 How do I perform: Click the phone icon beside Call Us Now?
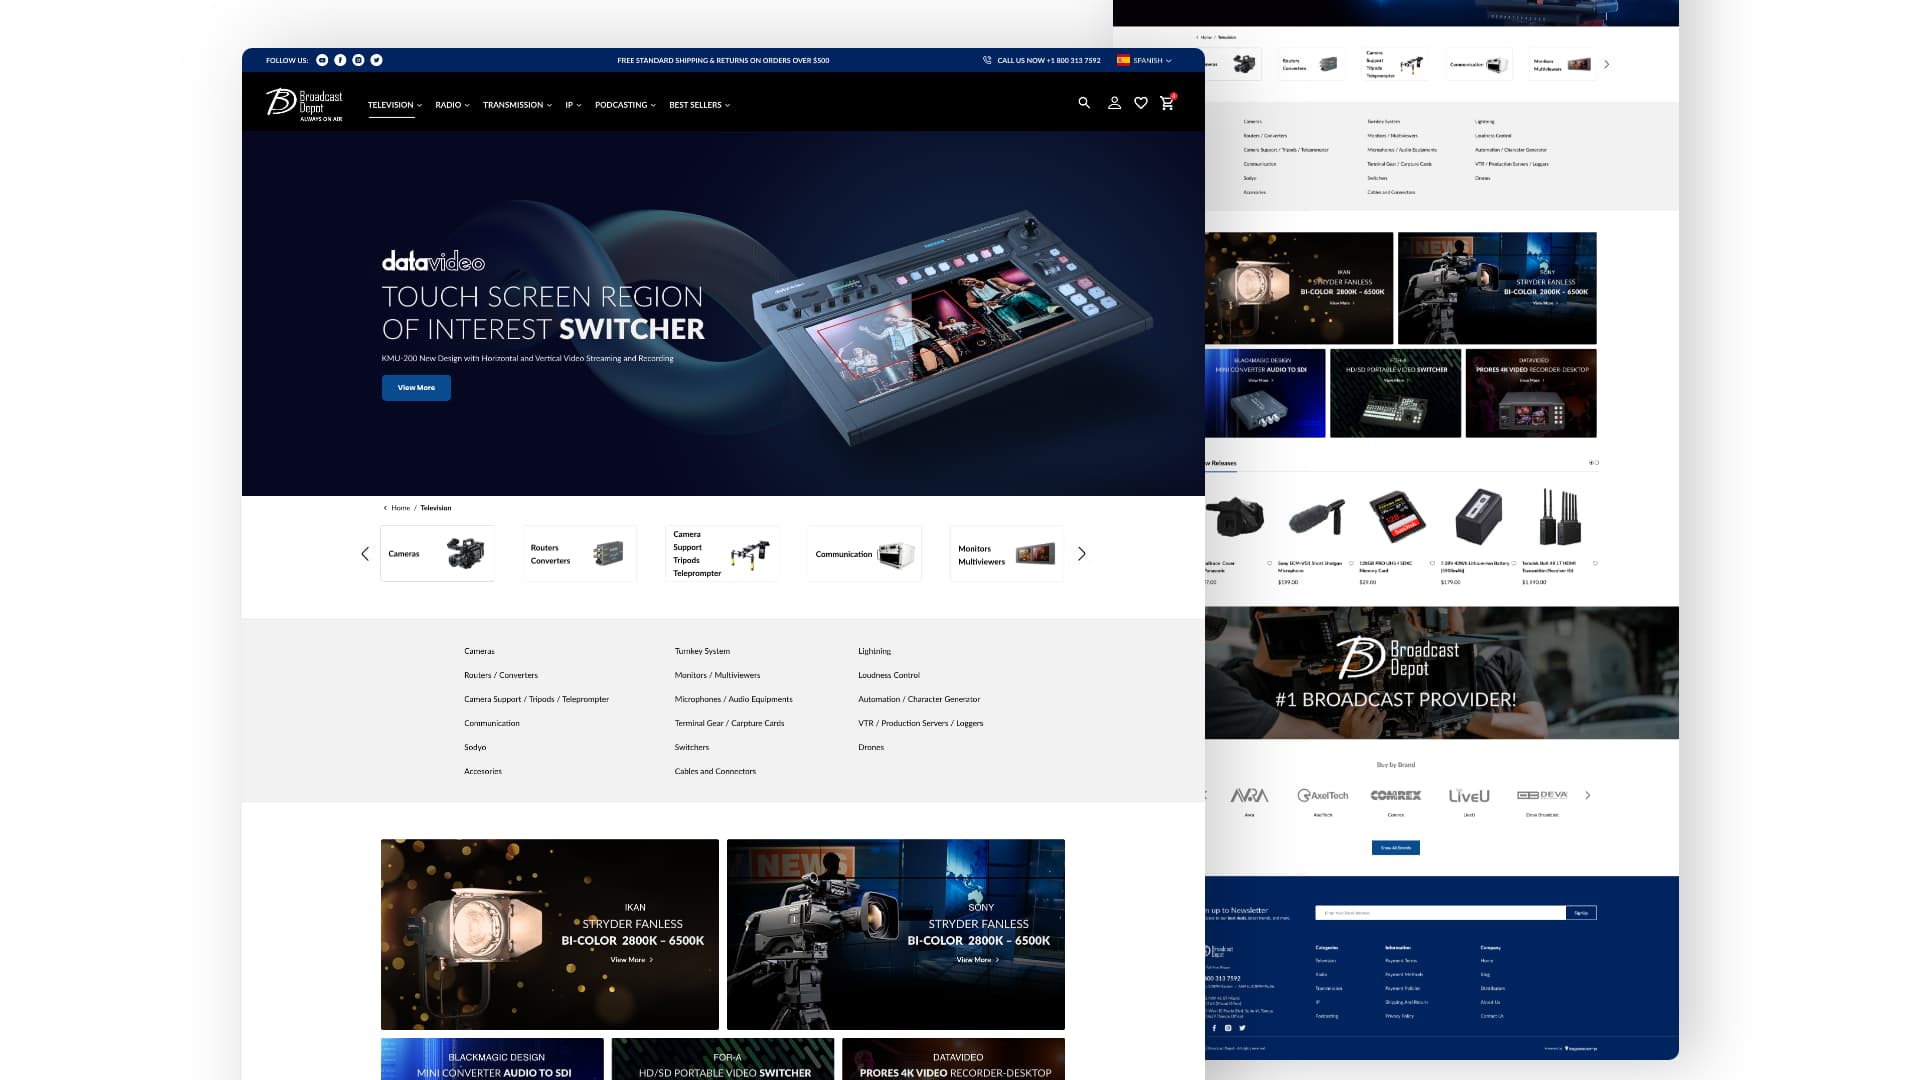(987, 60)
